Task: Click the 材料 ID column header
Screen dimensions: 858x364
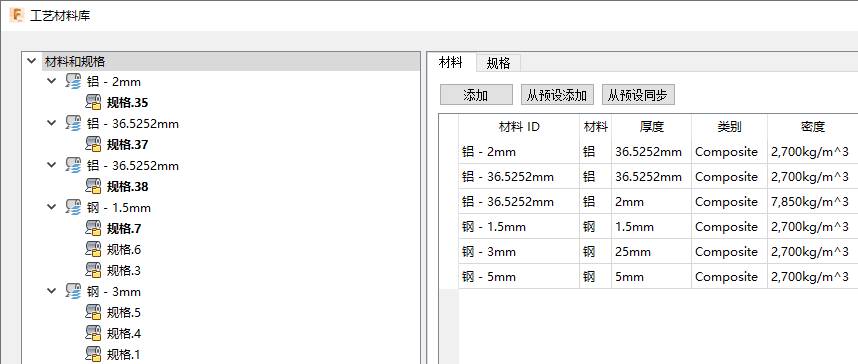Action: tap(519, 126)
